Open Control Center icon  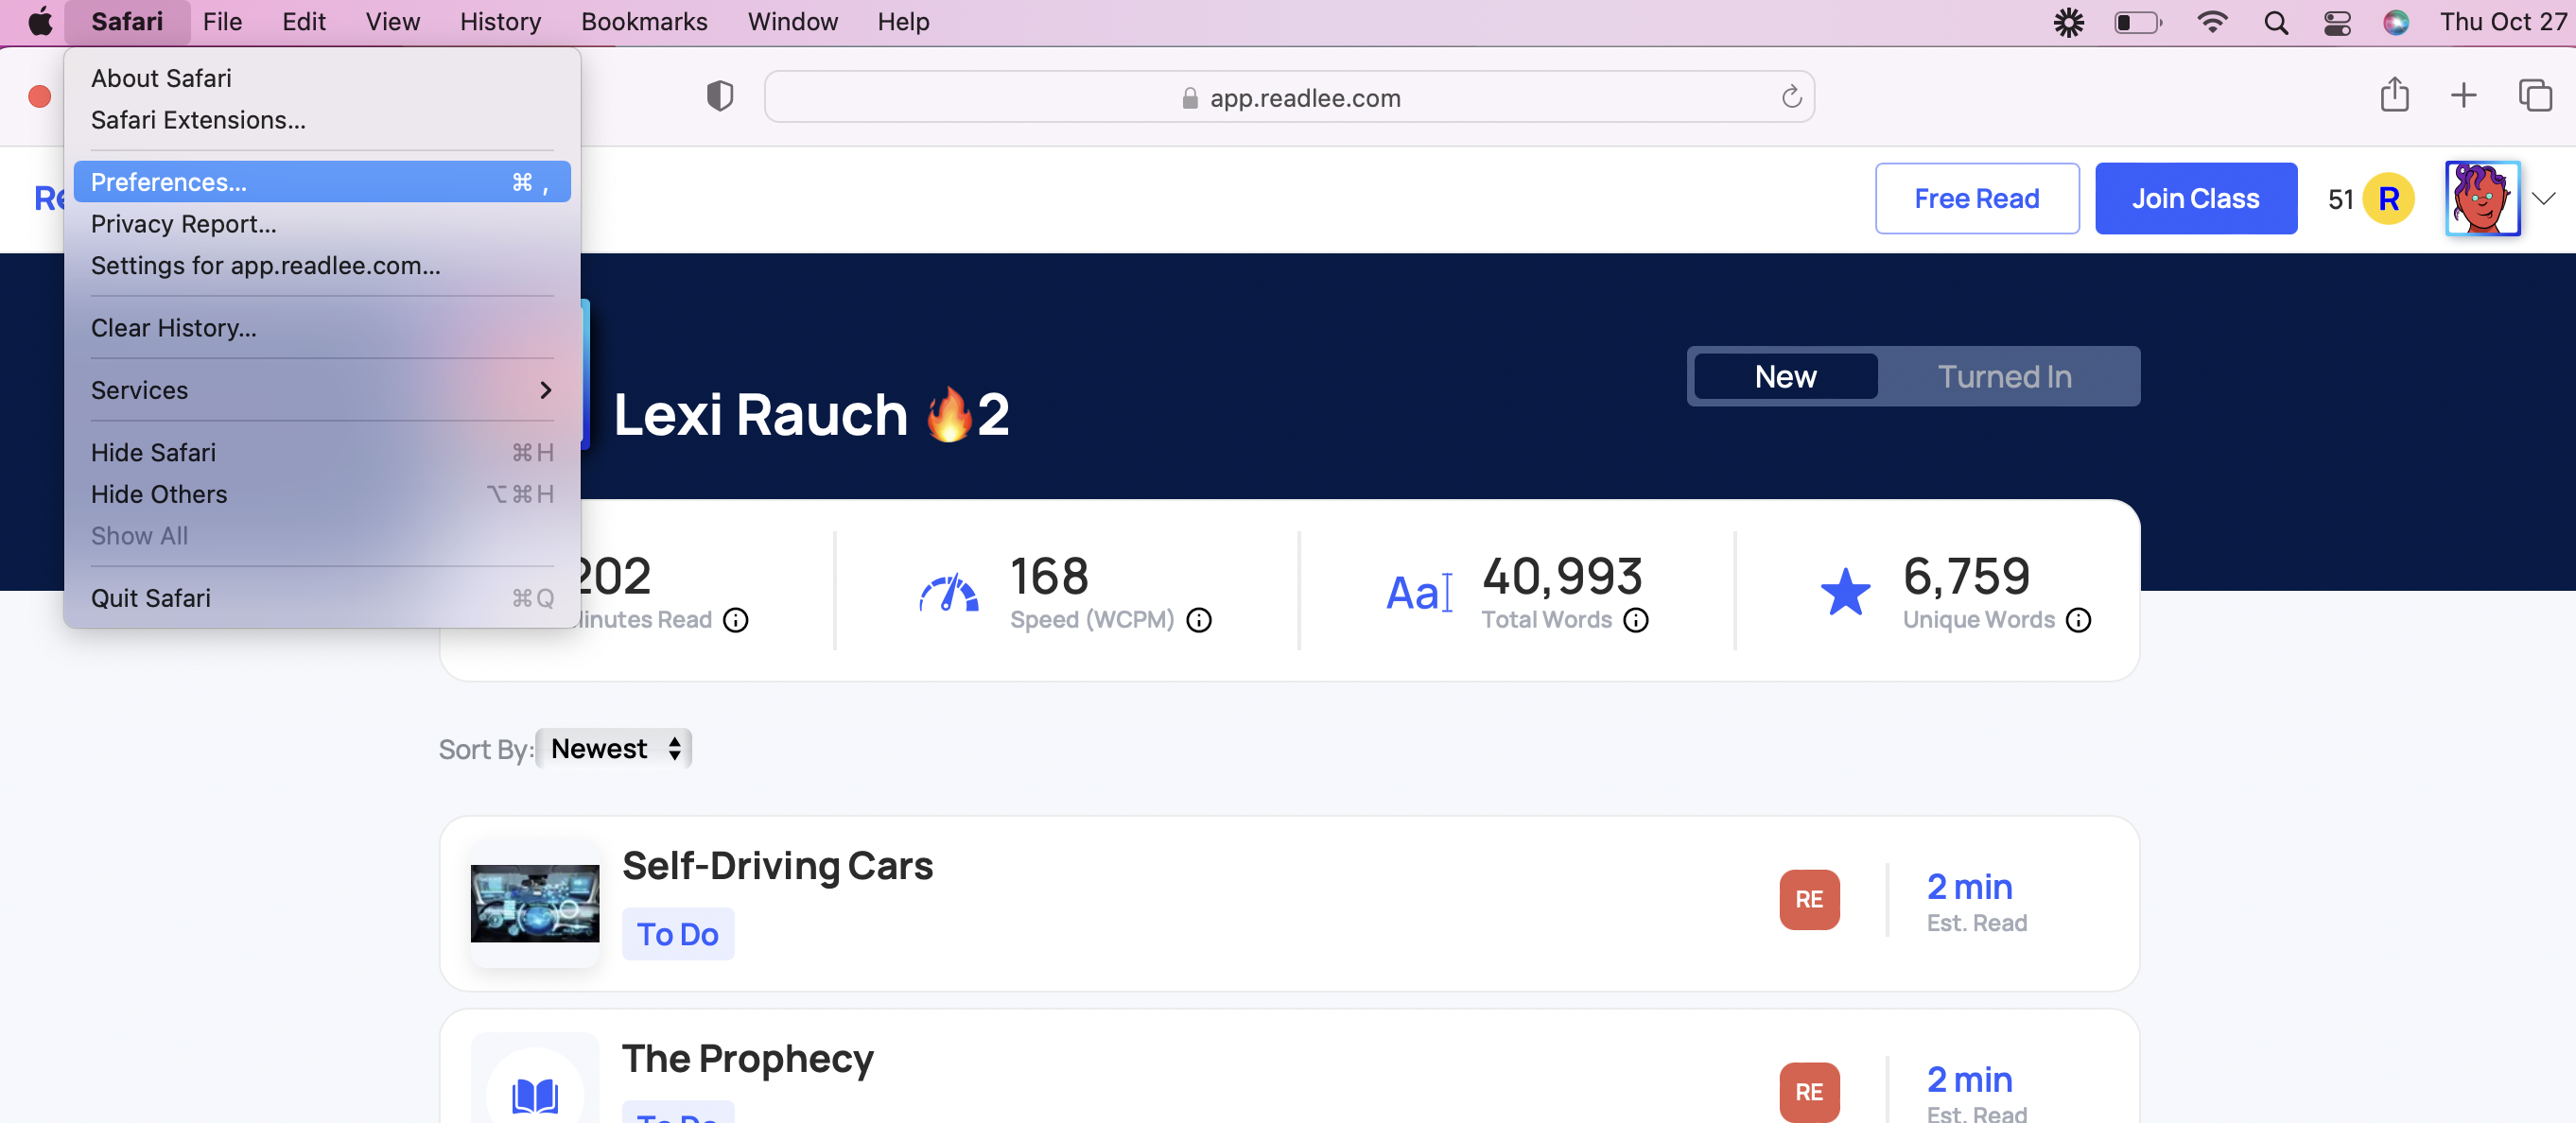(2337, 22)
